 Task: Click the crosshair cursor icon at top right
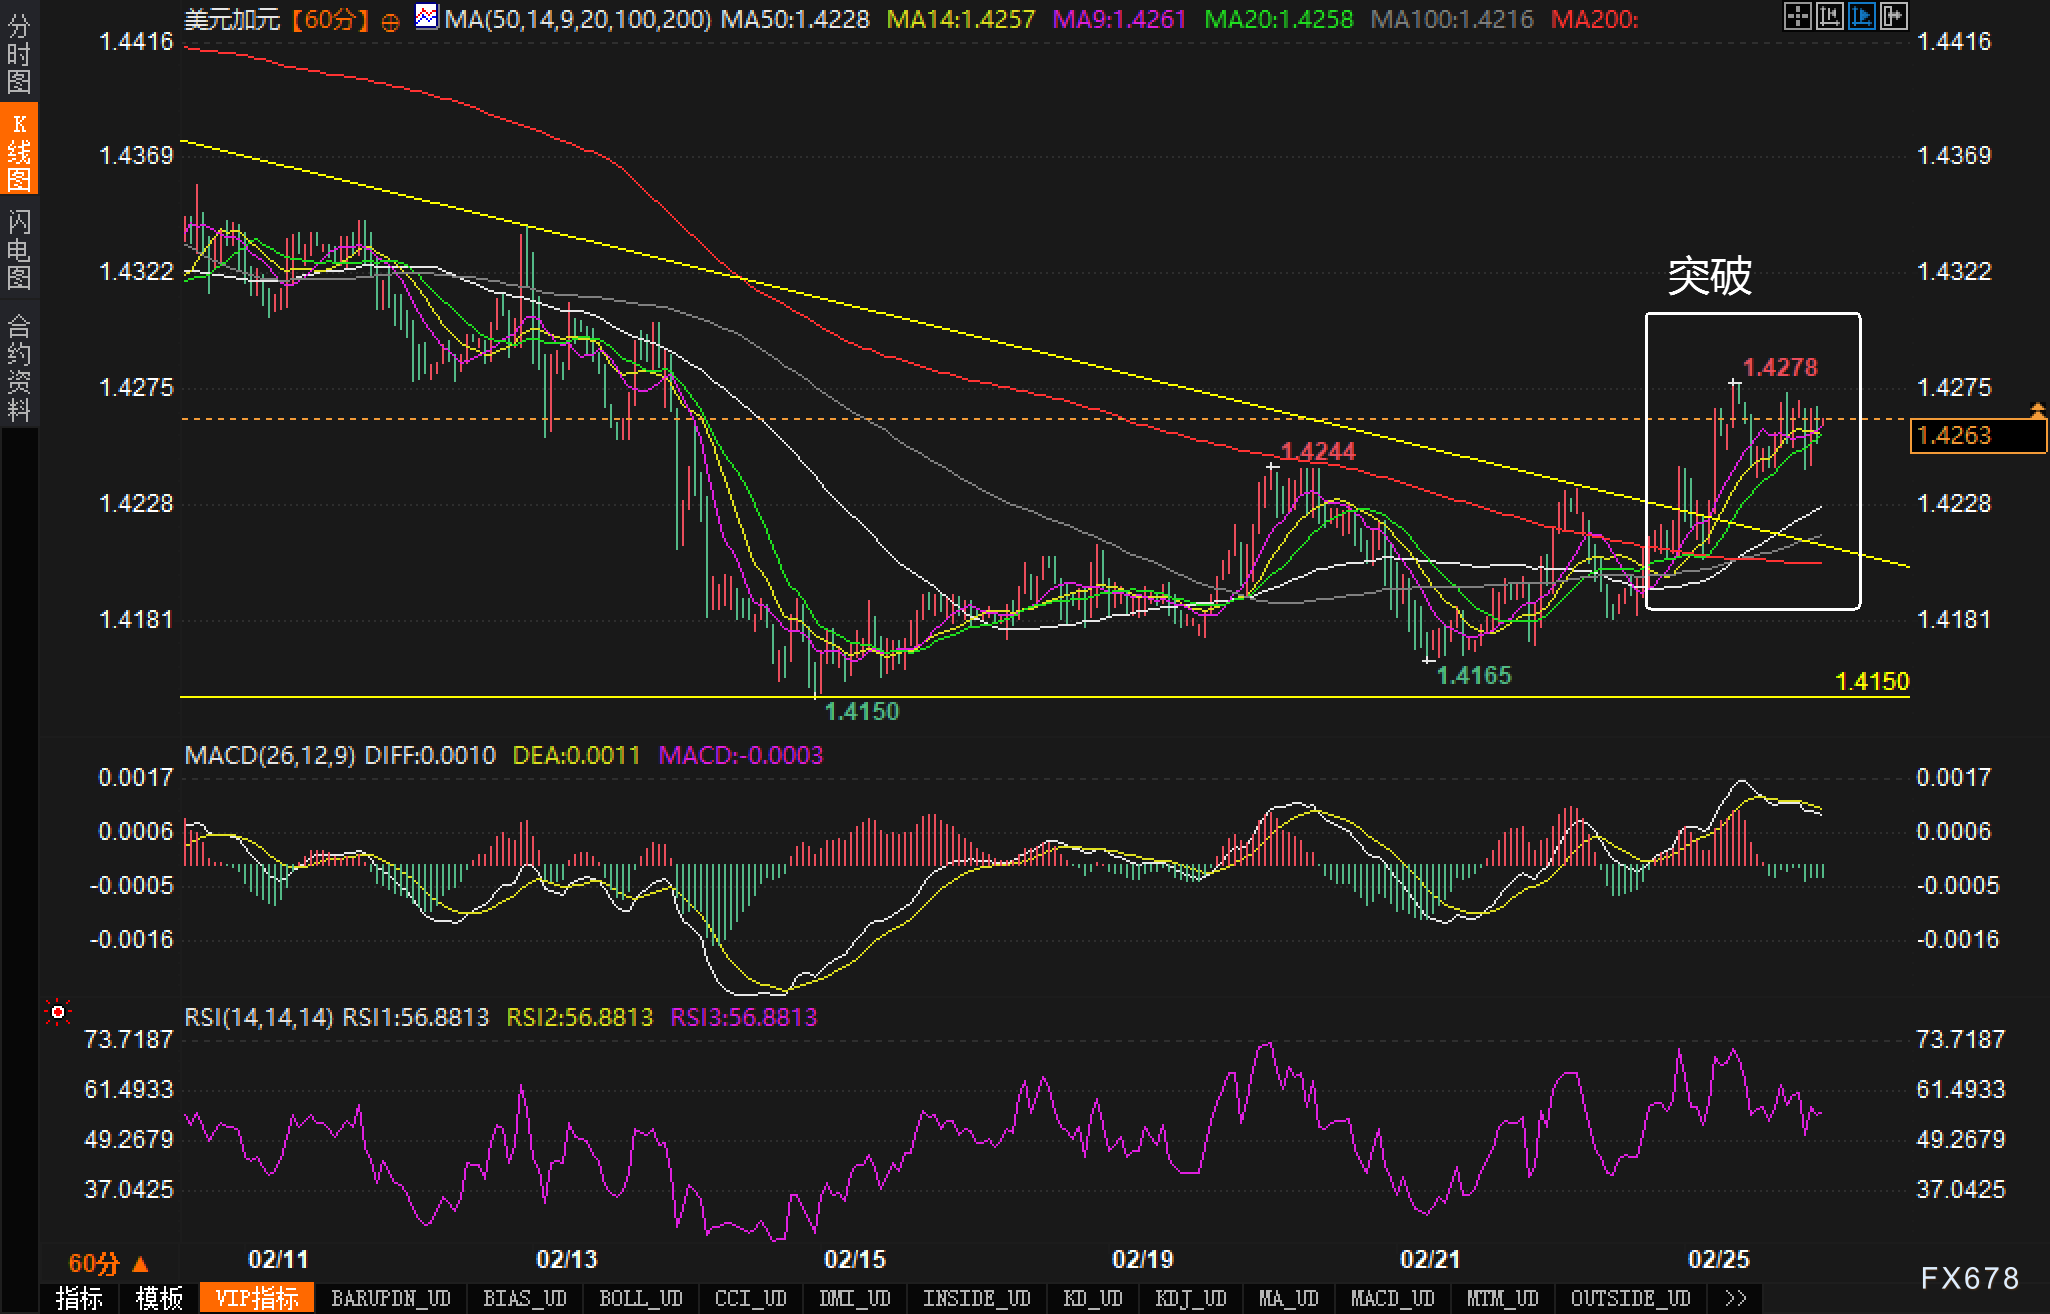pyautogui.click(x=1797, y=16)
